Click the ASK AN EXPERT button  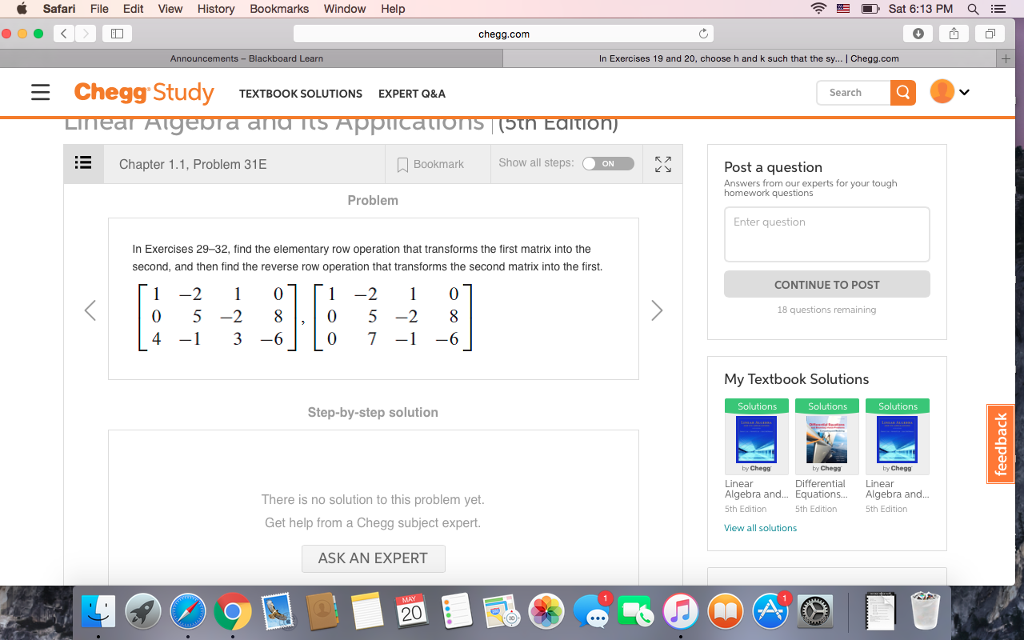tap(373, 559)
